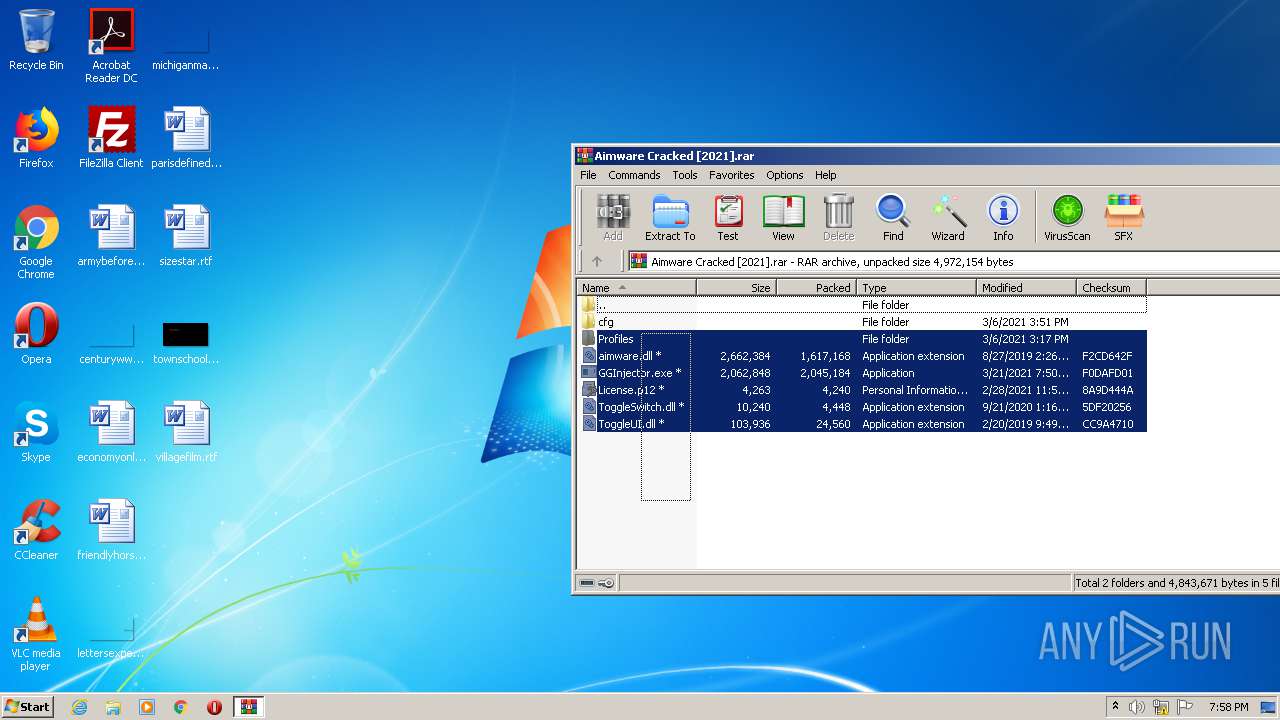Screen dimensions: 1280x720
Task: Sort the list by Modified column
Action: pyautogui.click(x=1026, y=288)
